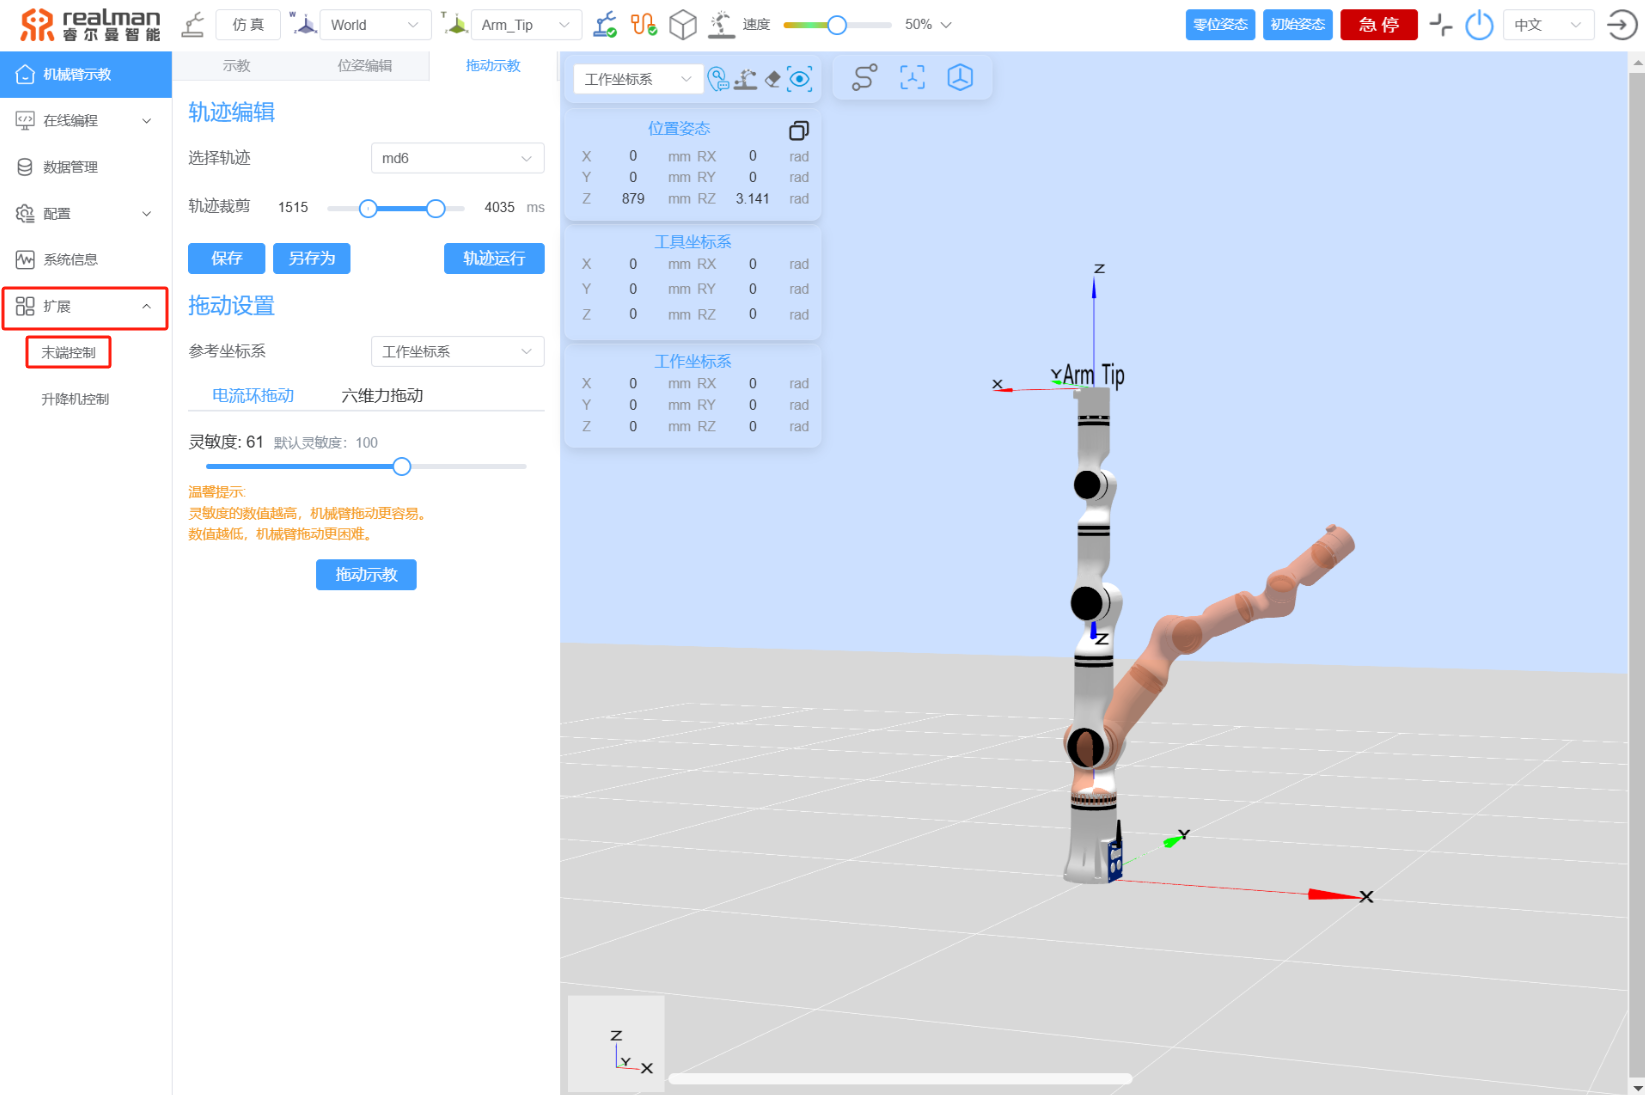The width and height of the screenshot is (1645, 1095).
Task: Click the blue power icon
Action: pyautogui.click(x=1479, y=25)
